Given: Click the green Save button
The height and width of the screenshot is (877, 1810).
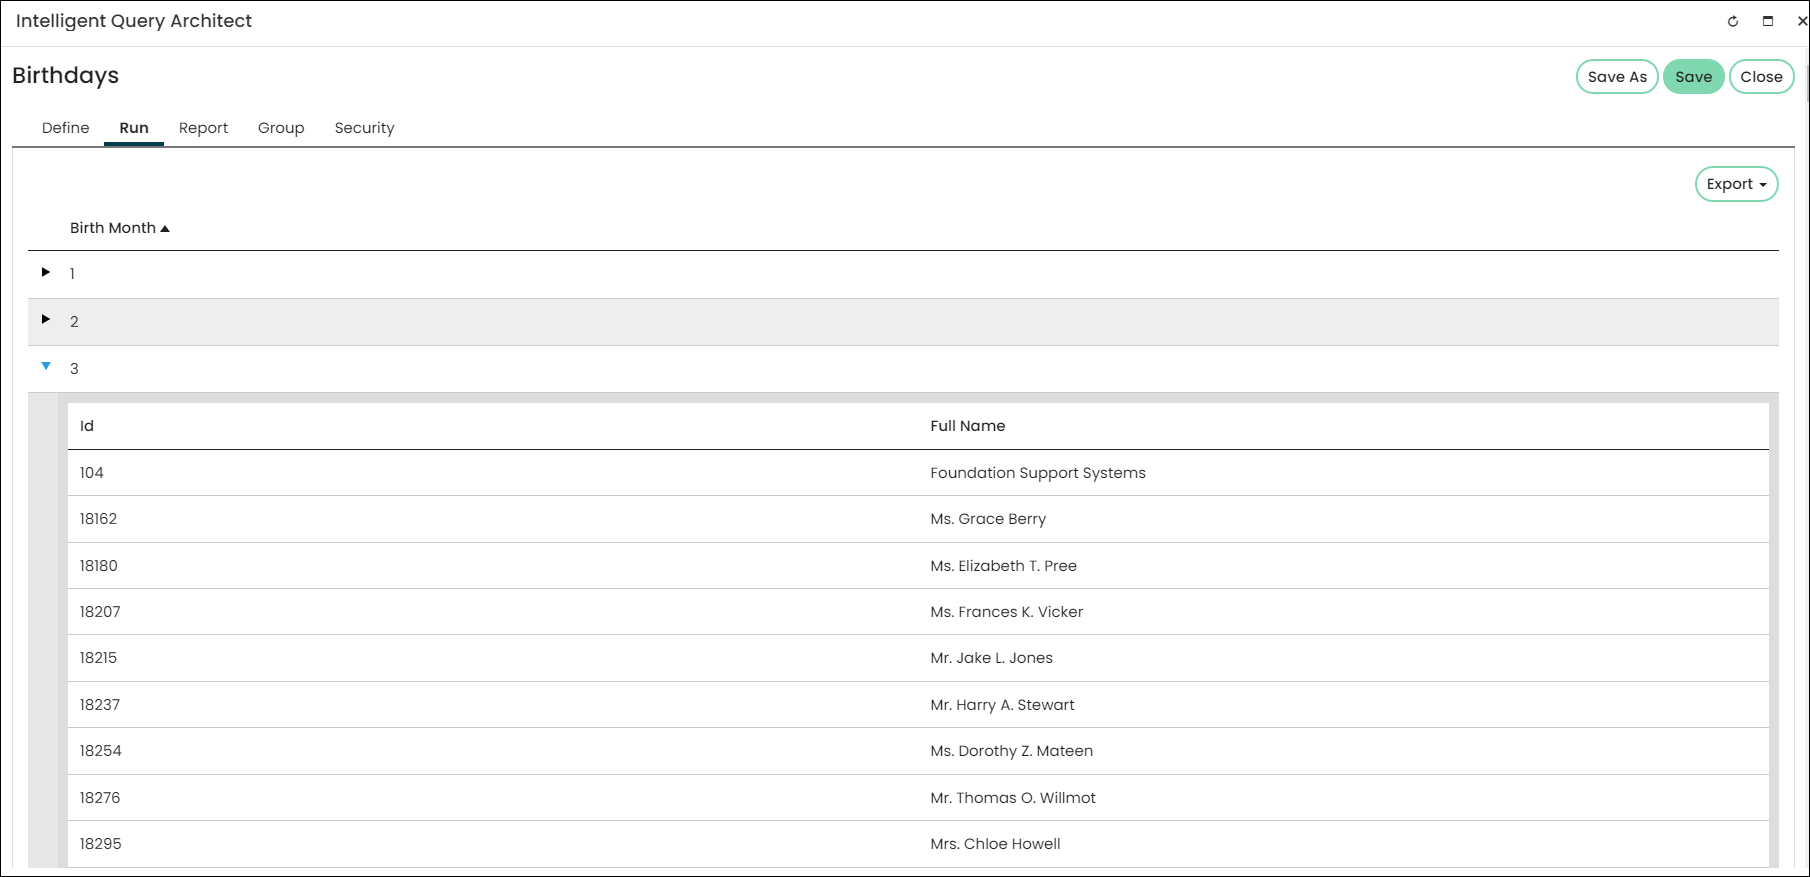Looking at the screenshot, I should coord(1694,77).
